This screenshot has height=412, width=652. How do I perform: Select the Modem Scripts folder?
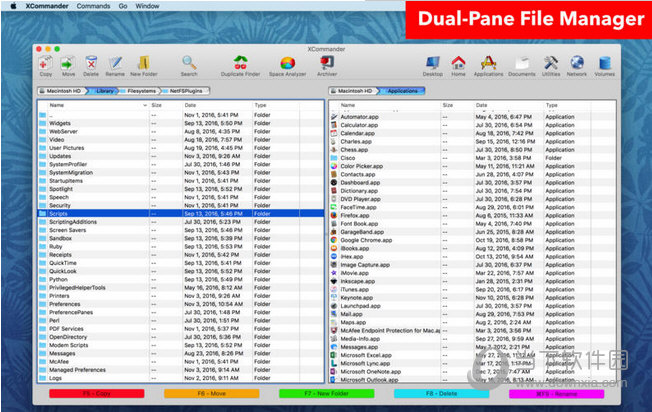click(x=181, y=345)
